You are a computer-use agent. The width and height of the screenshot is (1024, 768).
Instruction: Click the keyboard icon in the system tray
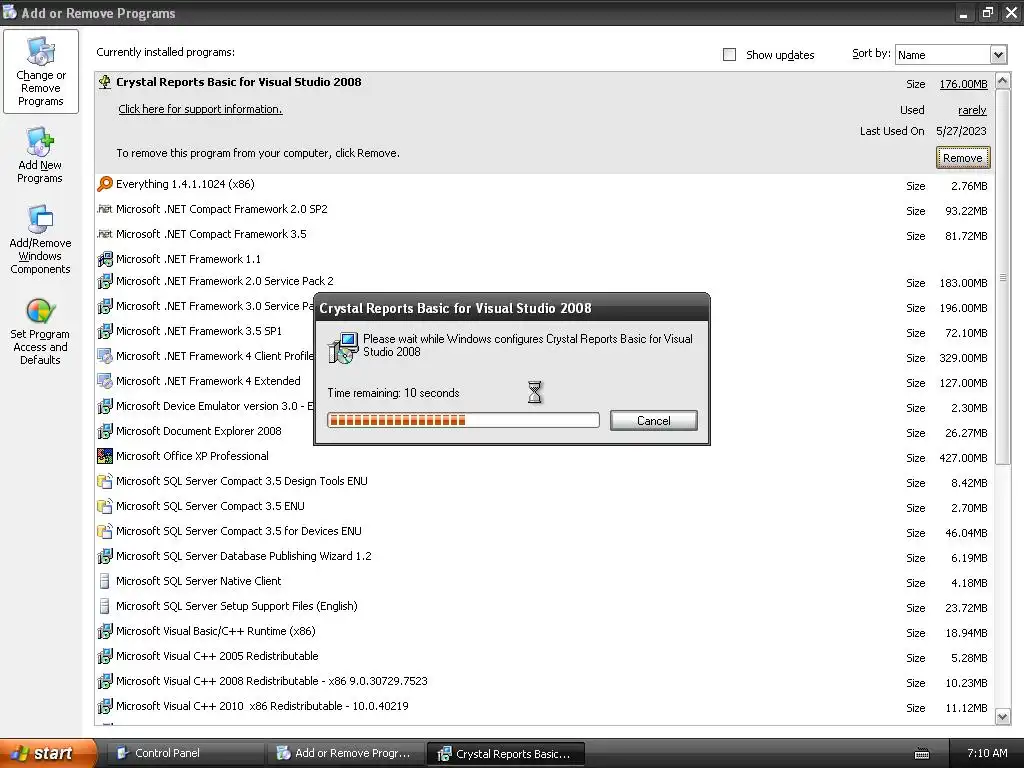coord(921,754)
